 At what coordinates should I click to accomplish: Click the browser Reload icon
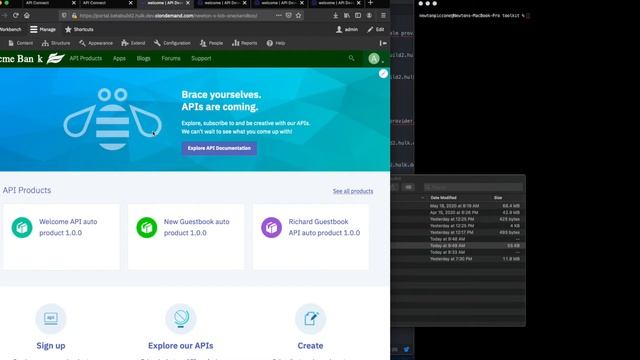(16, 16)
